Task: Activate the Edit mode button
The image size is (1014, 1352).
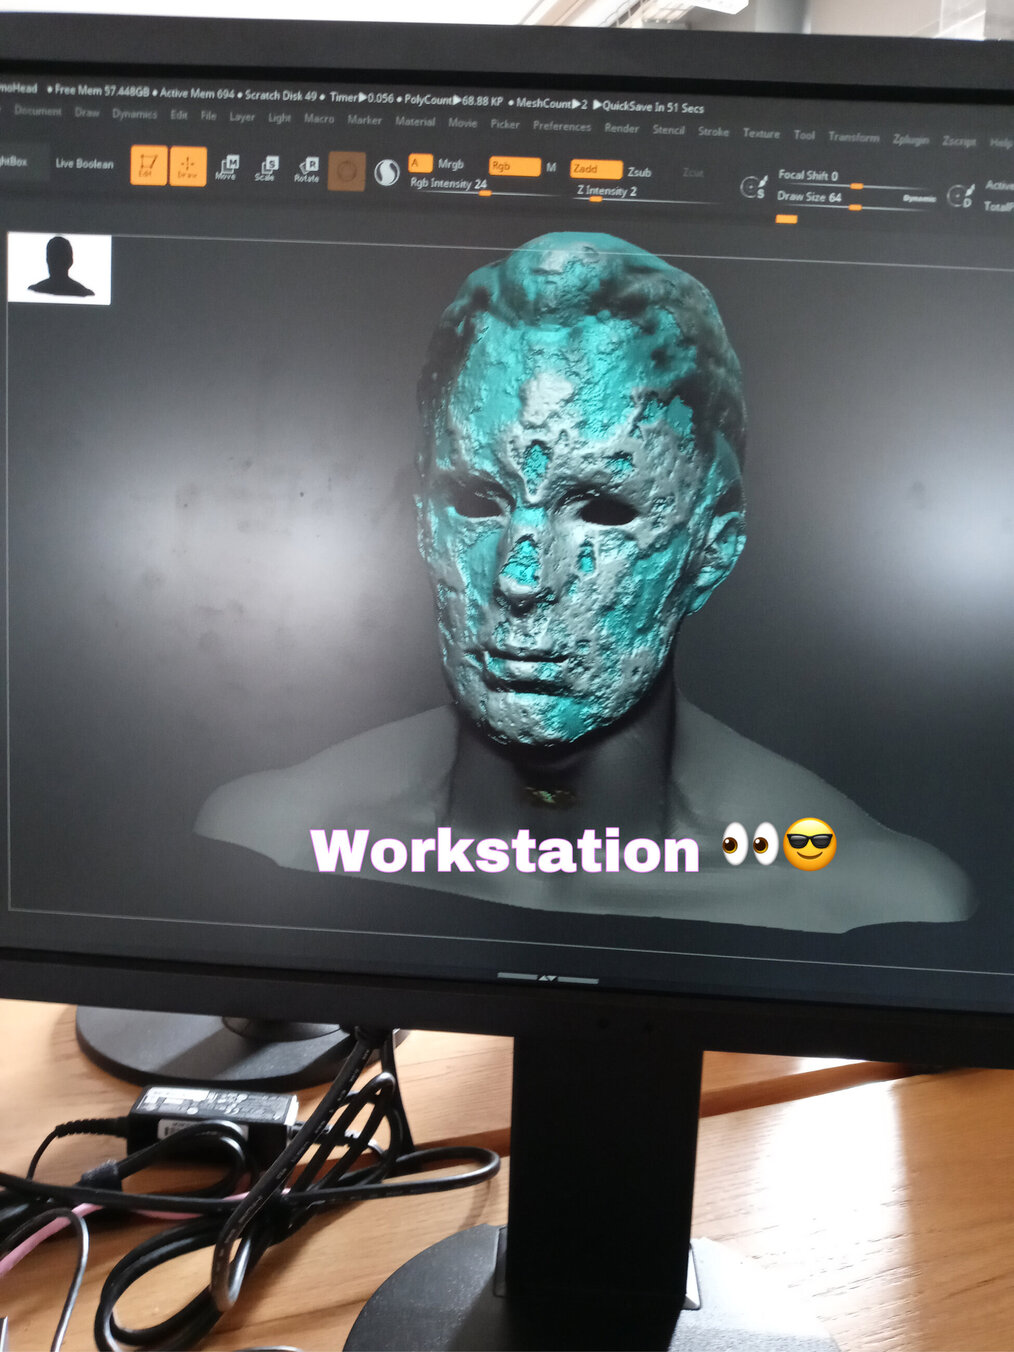Action: [x=148, y=166]
